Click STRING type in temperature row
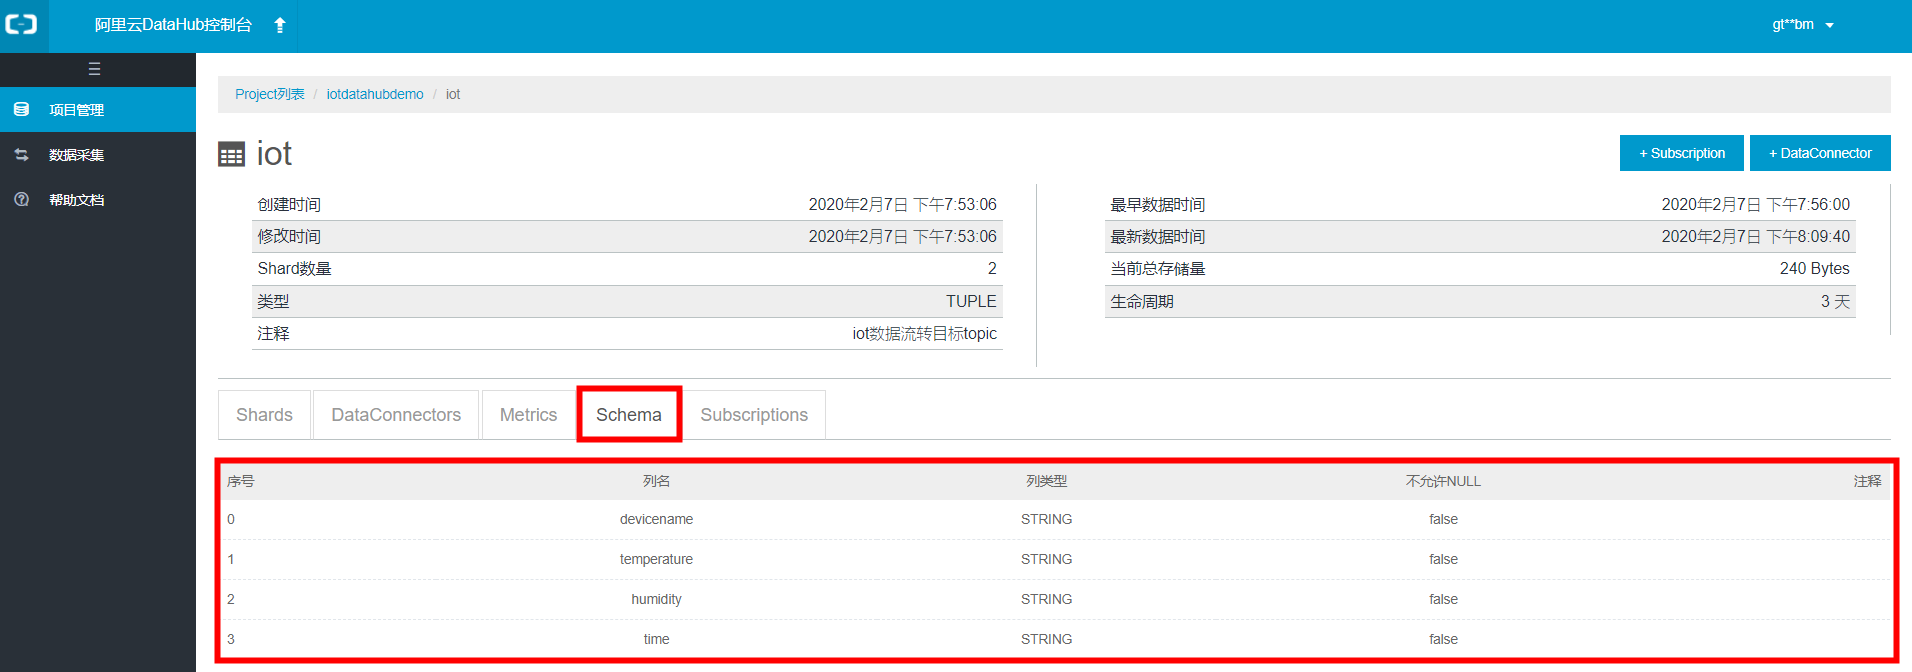 pos(1046,559)
